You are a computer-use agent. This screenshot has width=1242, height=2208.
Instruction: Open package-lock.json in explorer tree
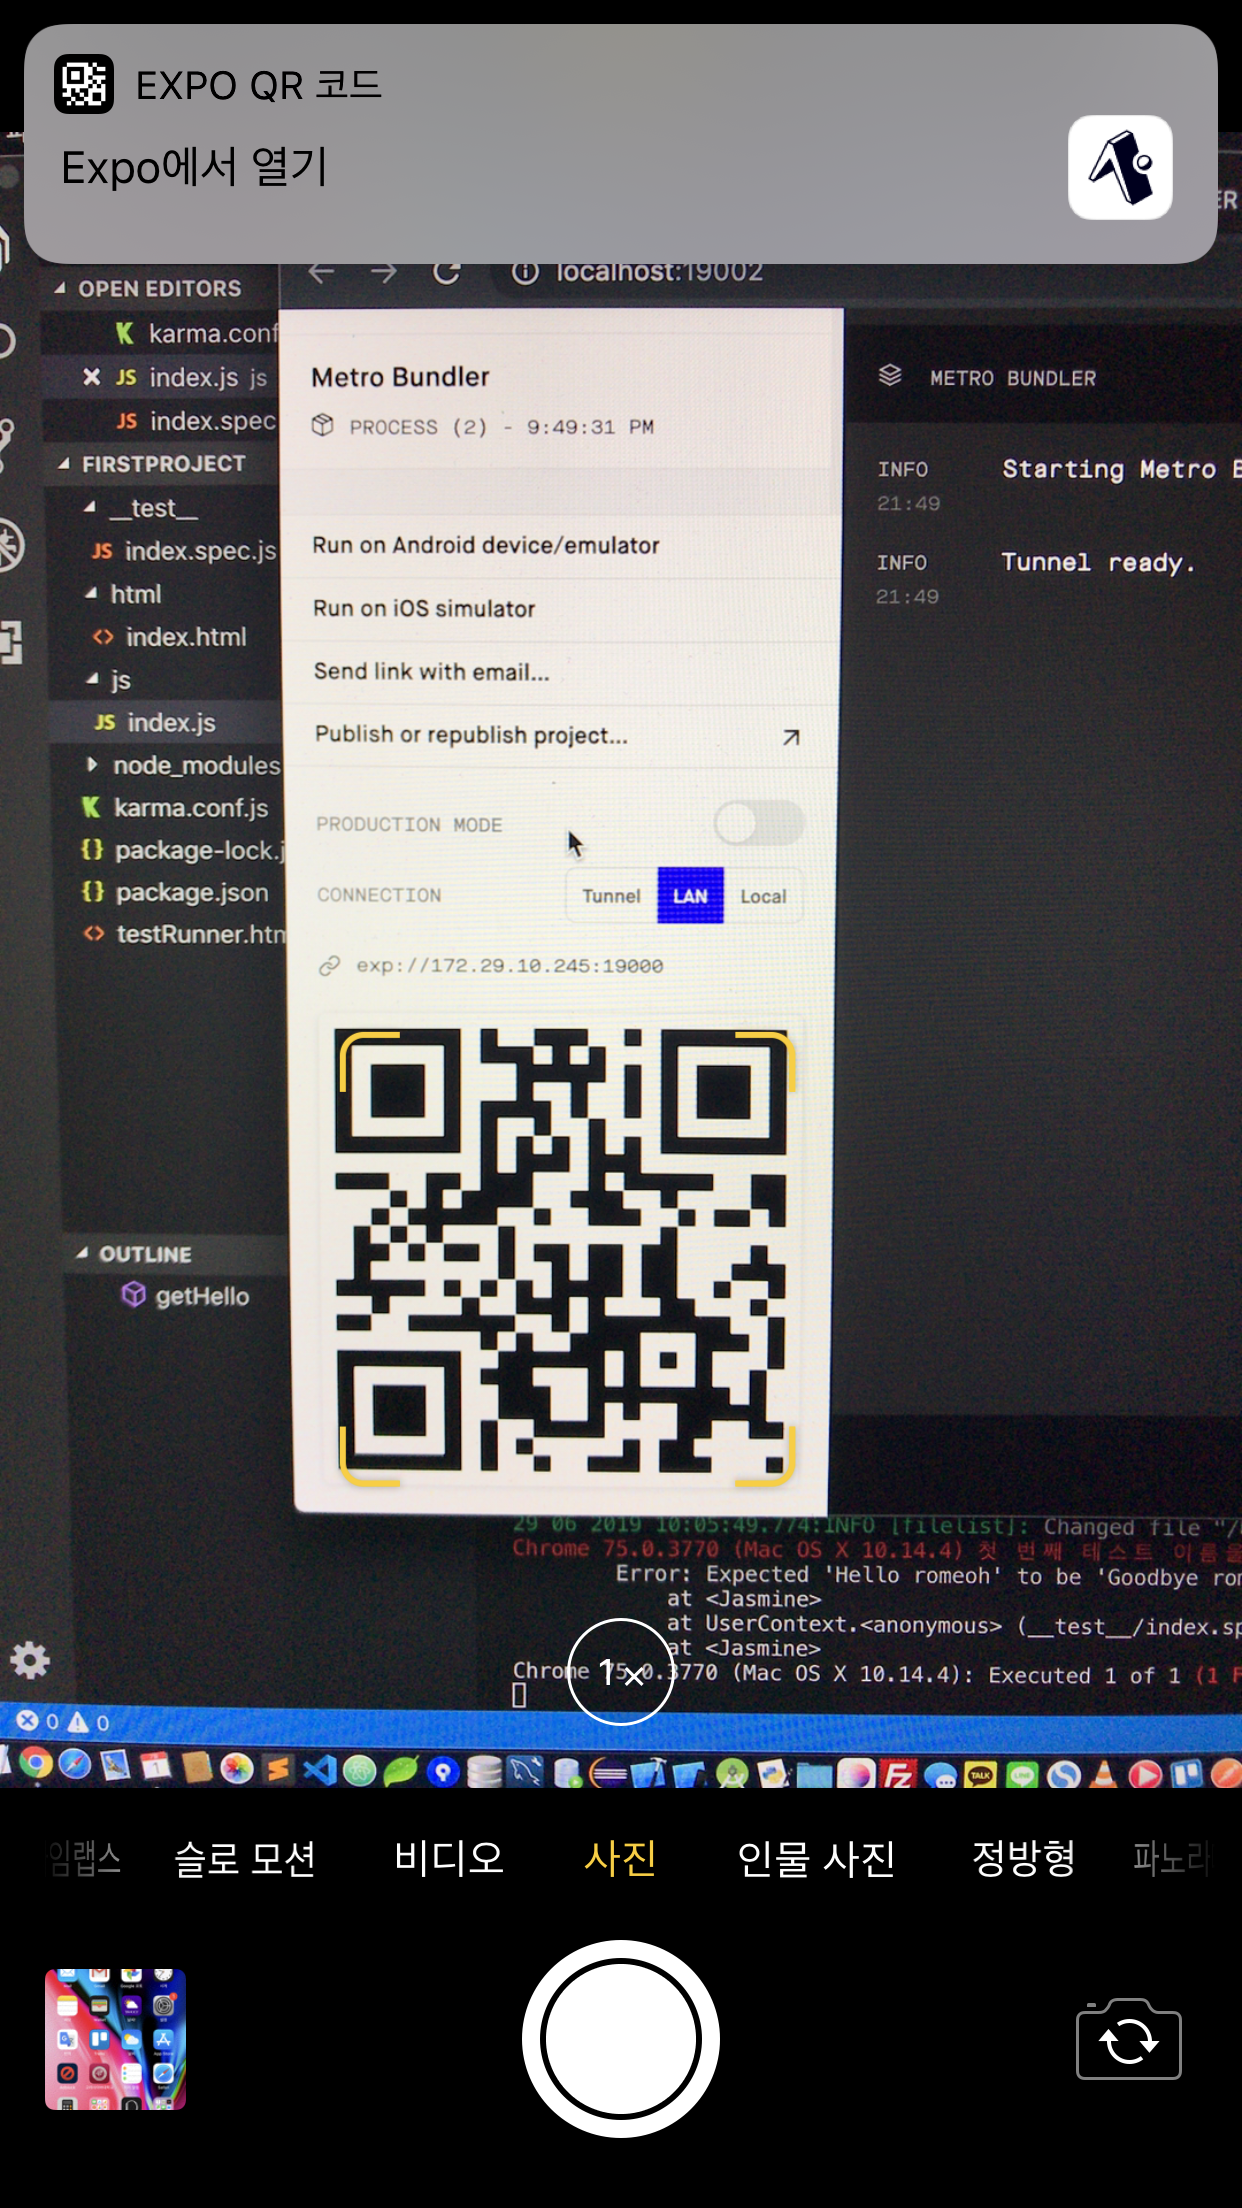(x=183, y=850)
